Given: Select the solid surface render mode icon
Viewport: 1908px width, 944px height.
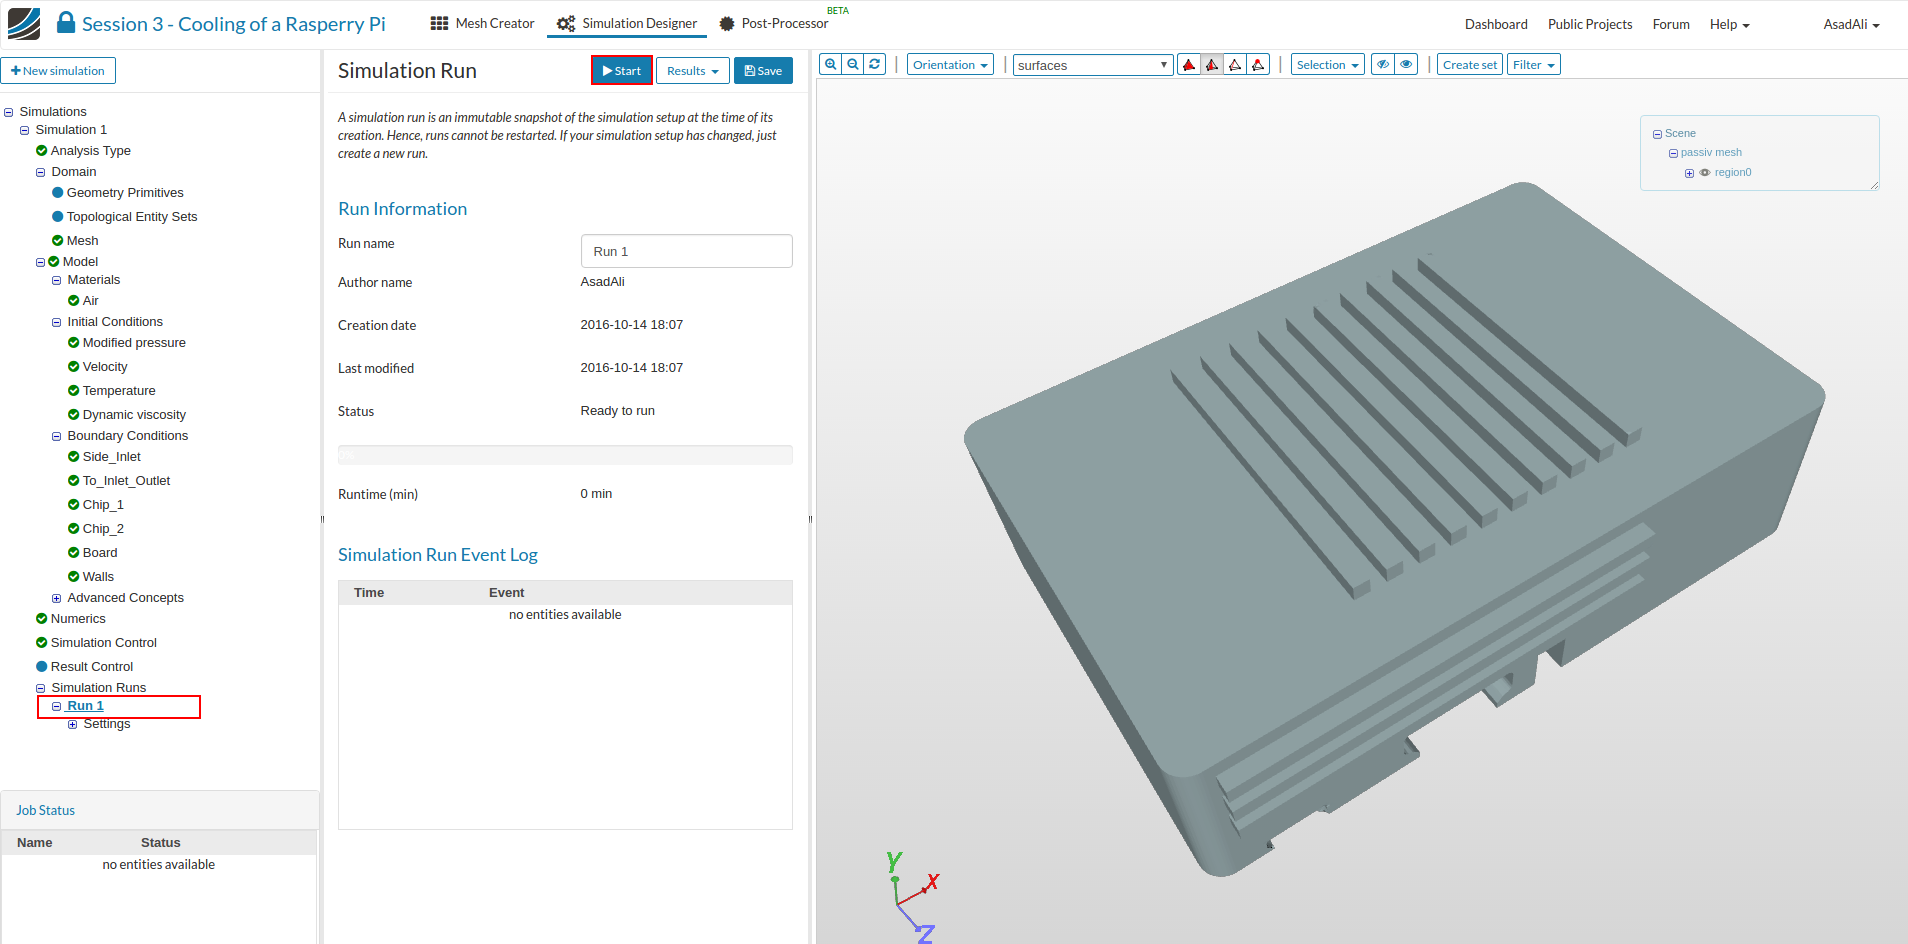Looking at the screenshot, I should coord(1189,65).
